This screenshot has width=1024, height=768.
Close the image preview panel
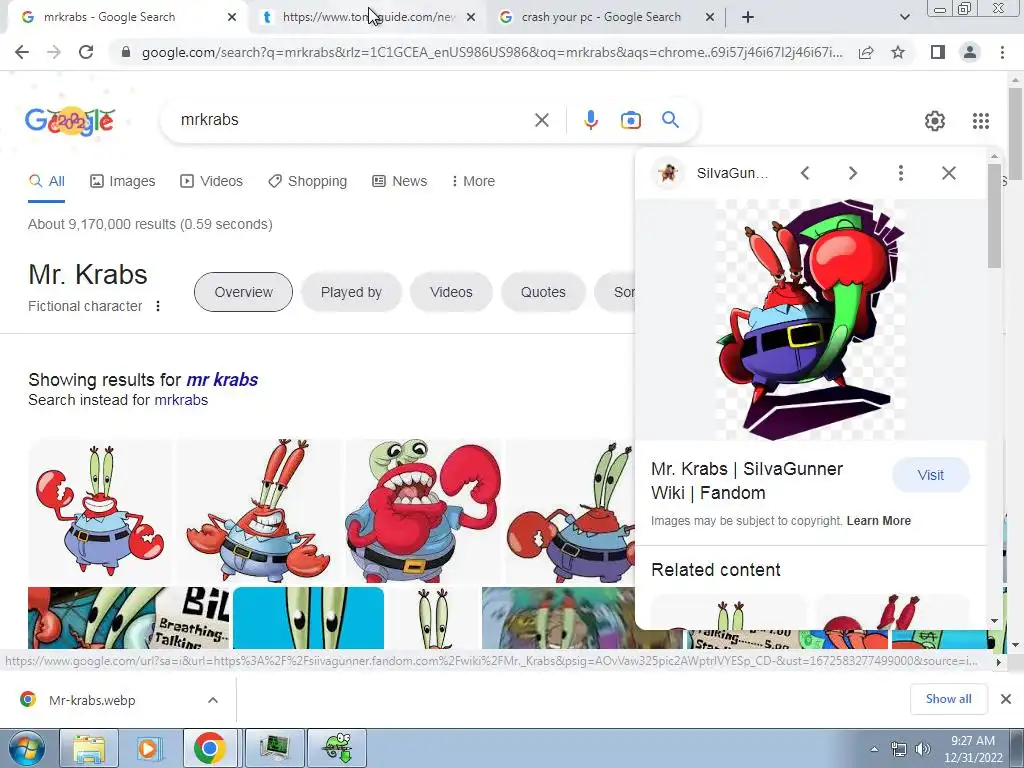tap(949, 173)
